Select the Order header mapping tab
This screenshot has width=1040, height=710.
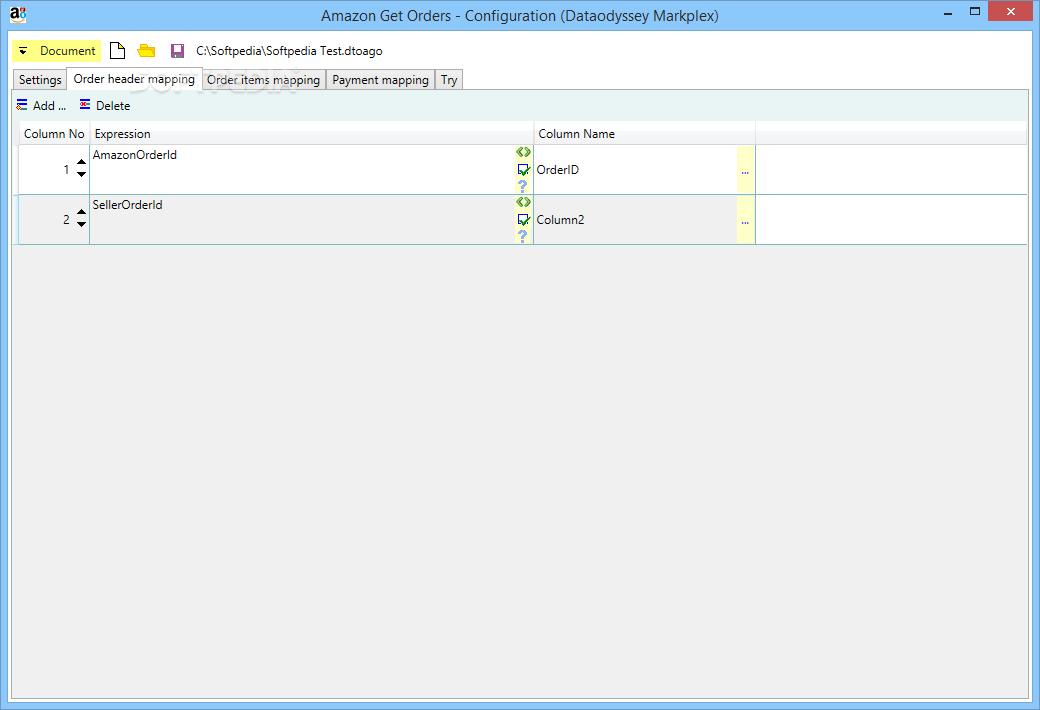tap(134, 79)
